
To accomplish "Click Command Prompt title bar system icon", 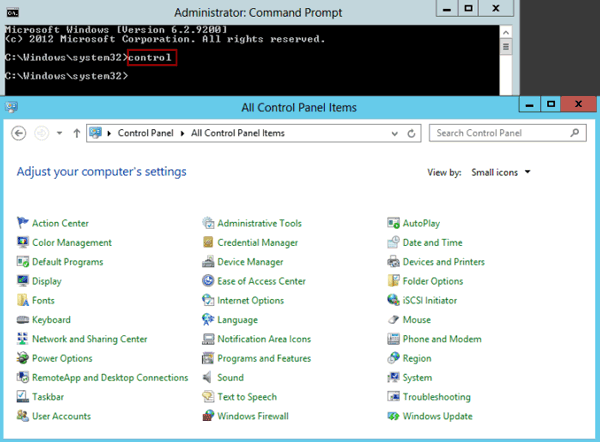I will coord(12,13).
